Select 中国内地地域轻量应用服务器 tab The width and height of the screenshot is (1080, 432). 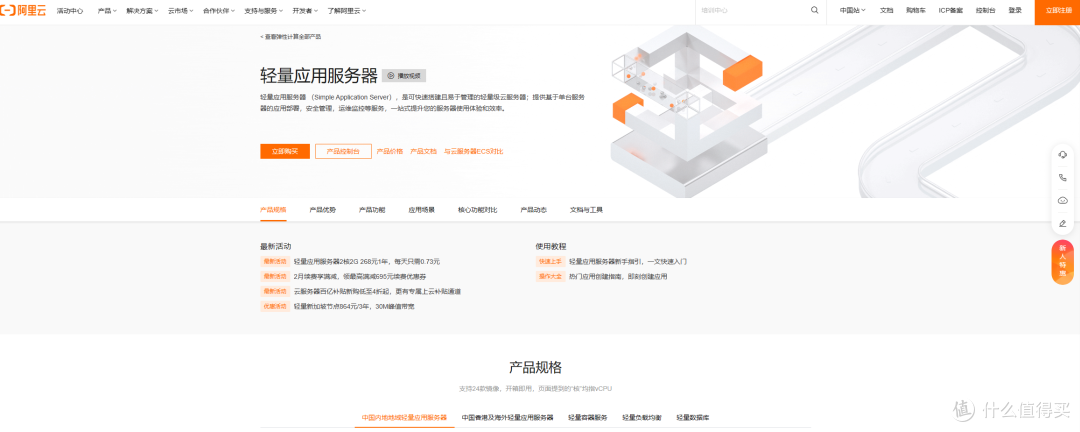pos(404,418)
